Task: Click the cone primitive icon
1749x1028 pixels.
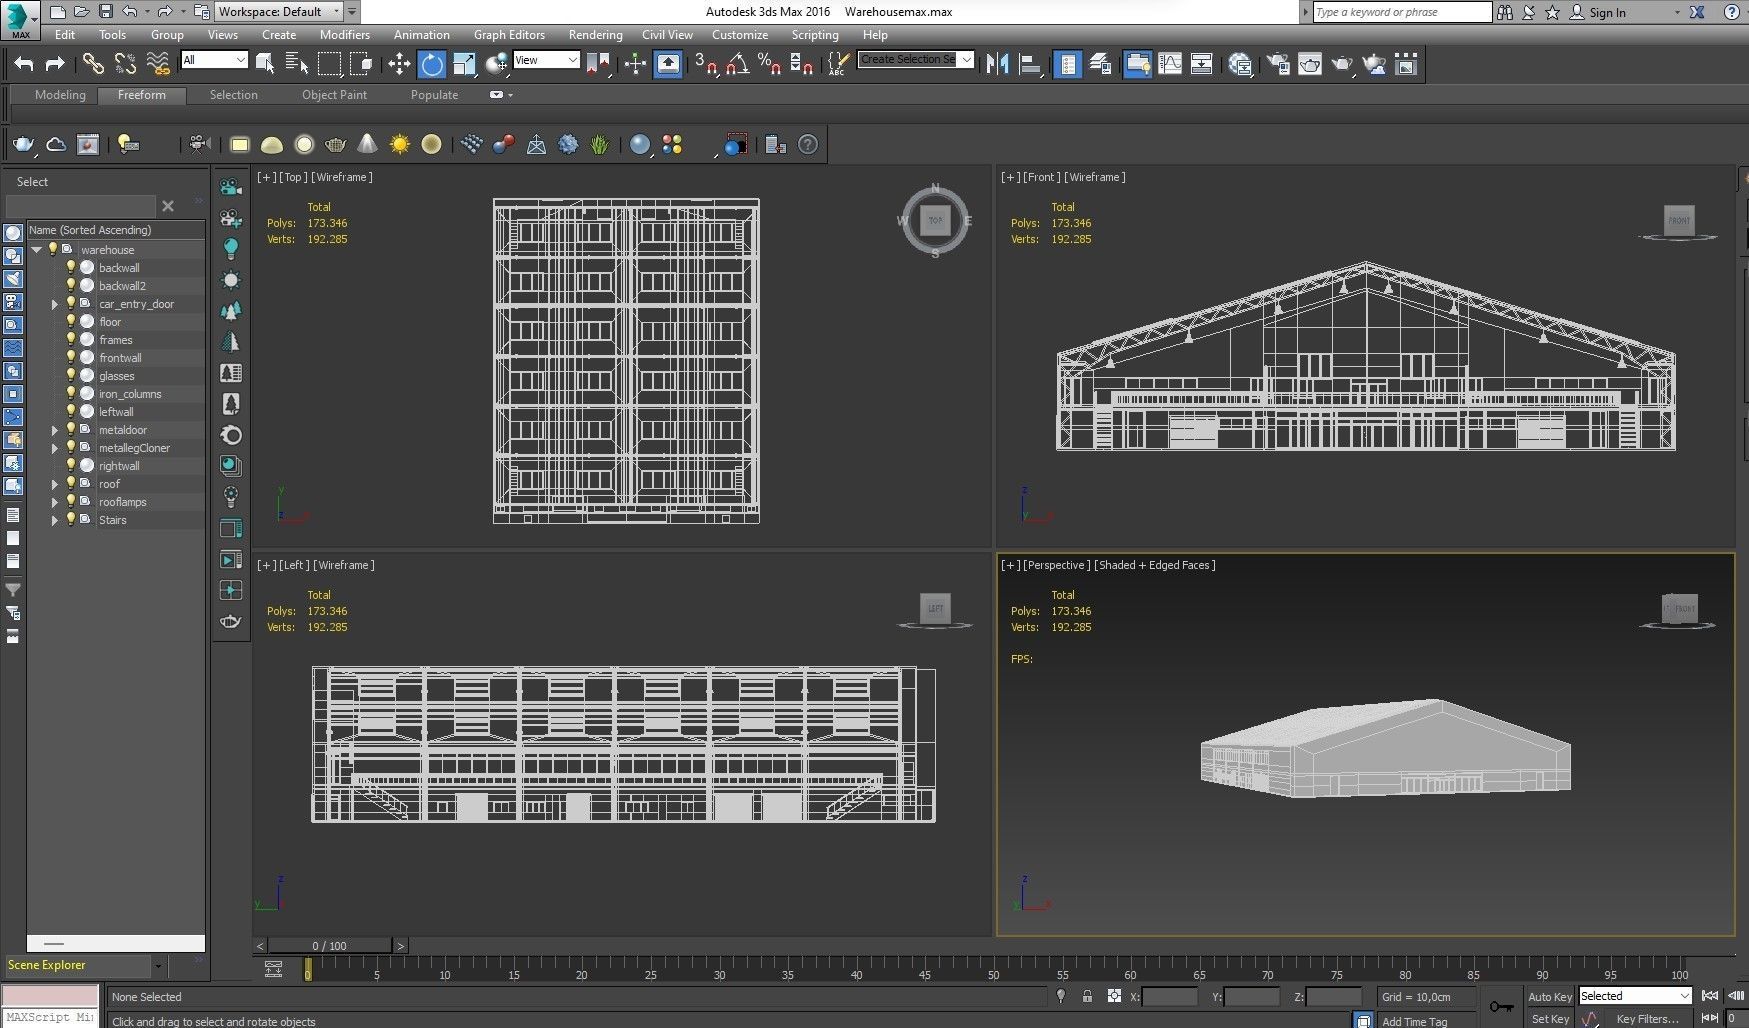Action: coord(368,145)
